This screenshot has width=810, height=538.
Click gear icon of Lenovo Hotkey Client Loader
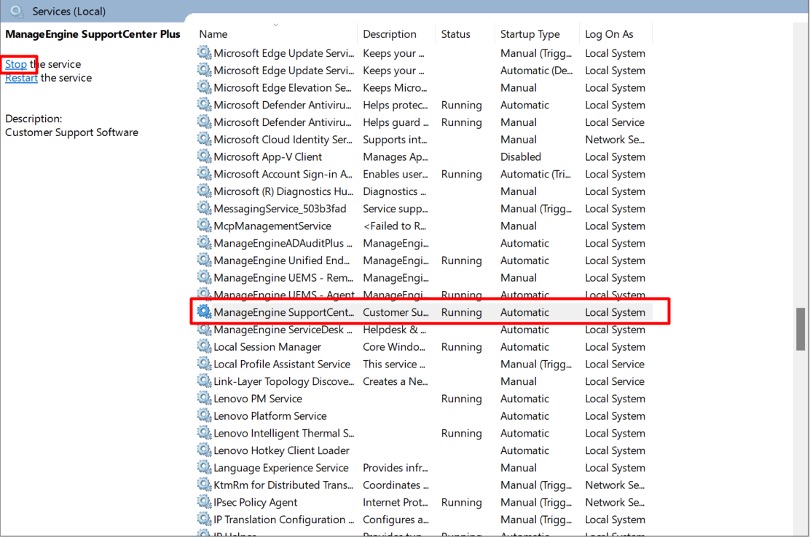tap(204, 450)
